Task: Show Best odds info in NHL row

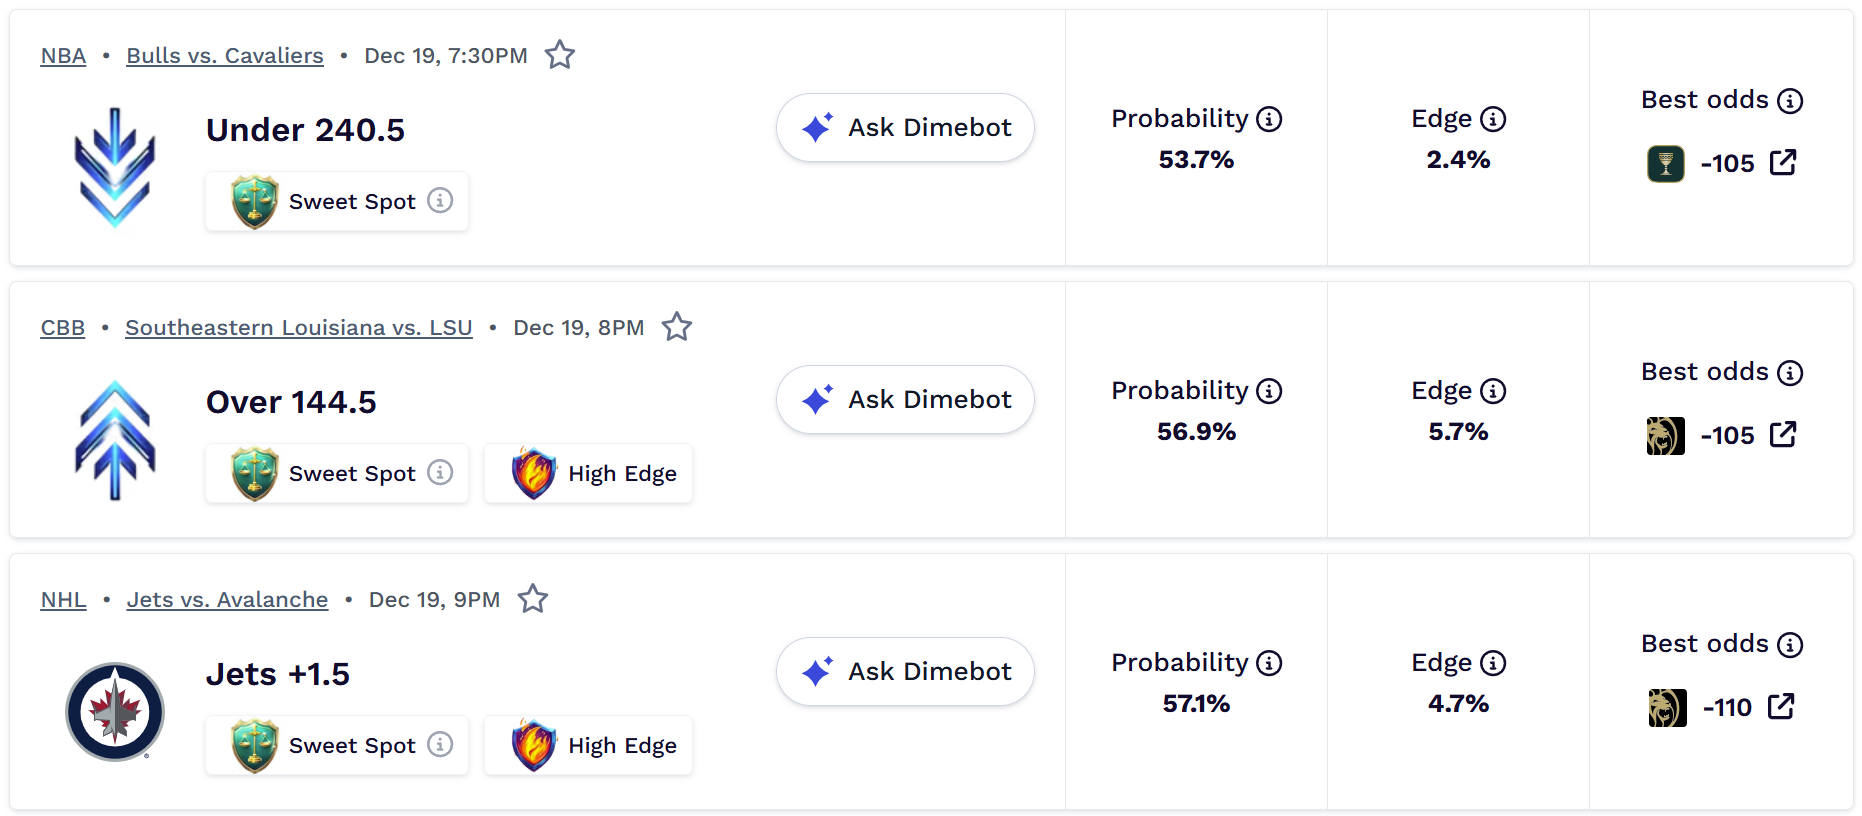Action: pyautogui.click(x=1790, y=645)
